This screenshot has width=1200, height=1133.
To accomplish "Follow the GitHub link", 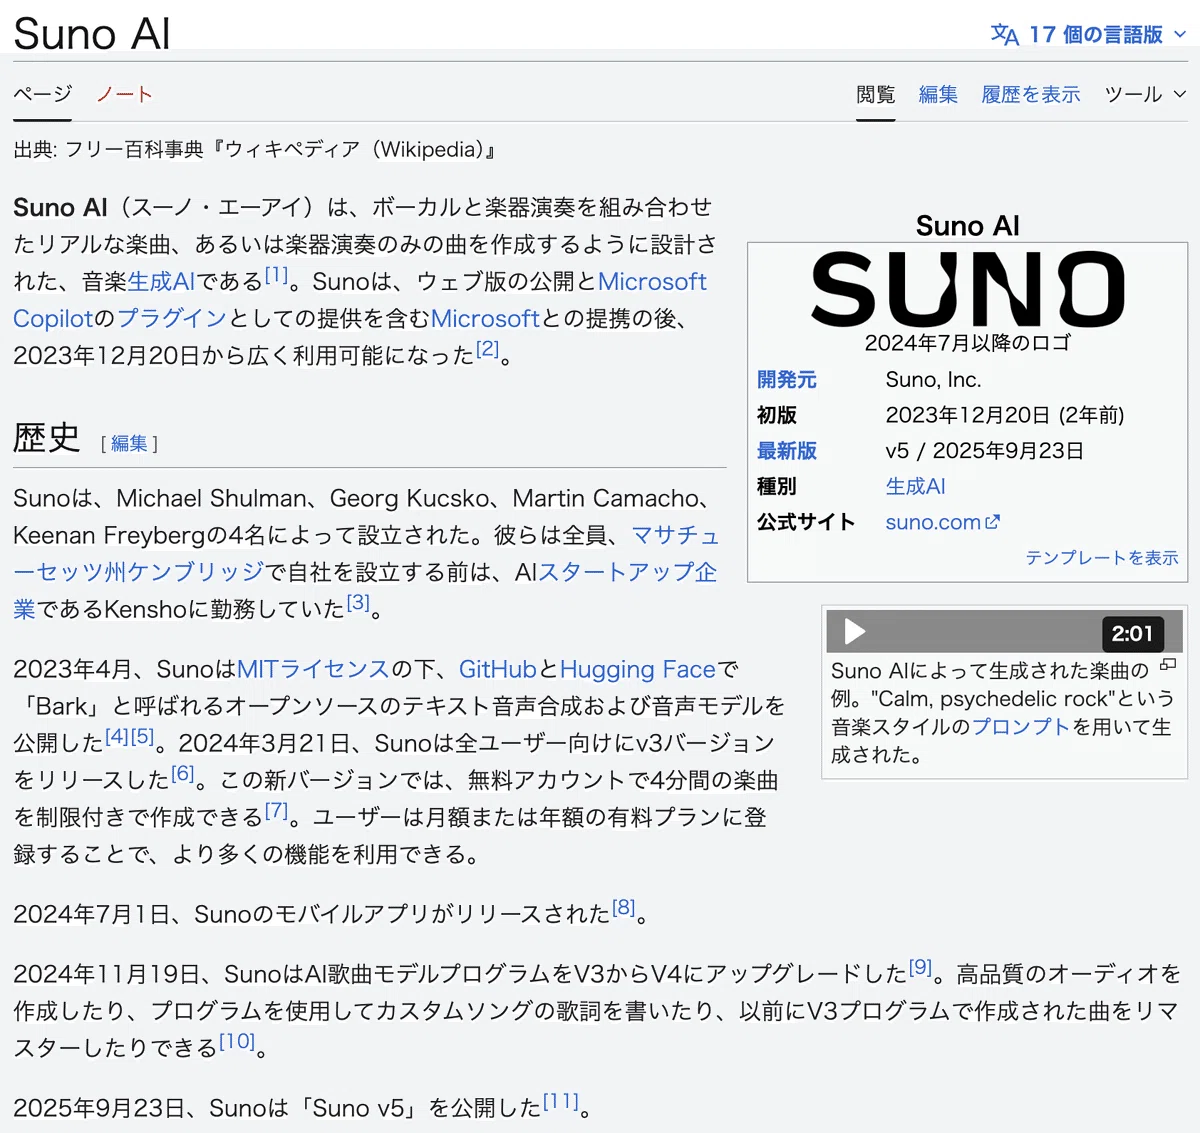I will click(498, 670).
